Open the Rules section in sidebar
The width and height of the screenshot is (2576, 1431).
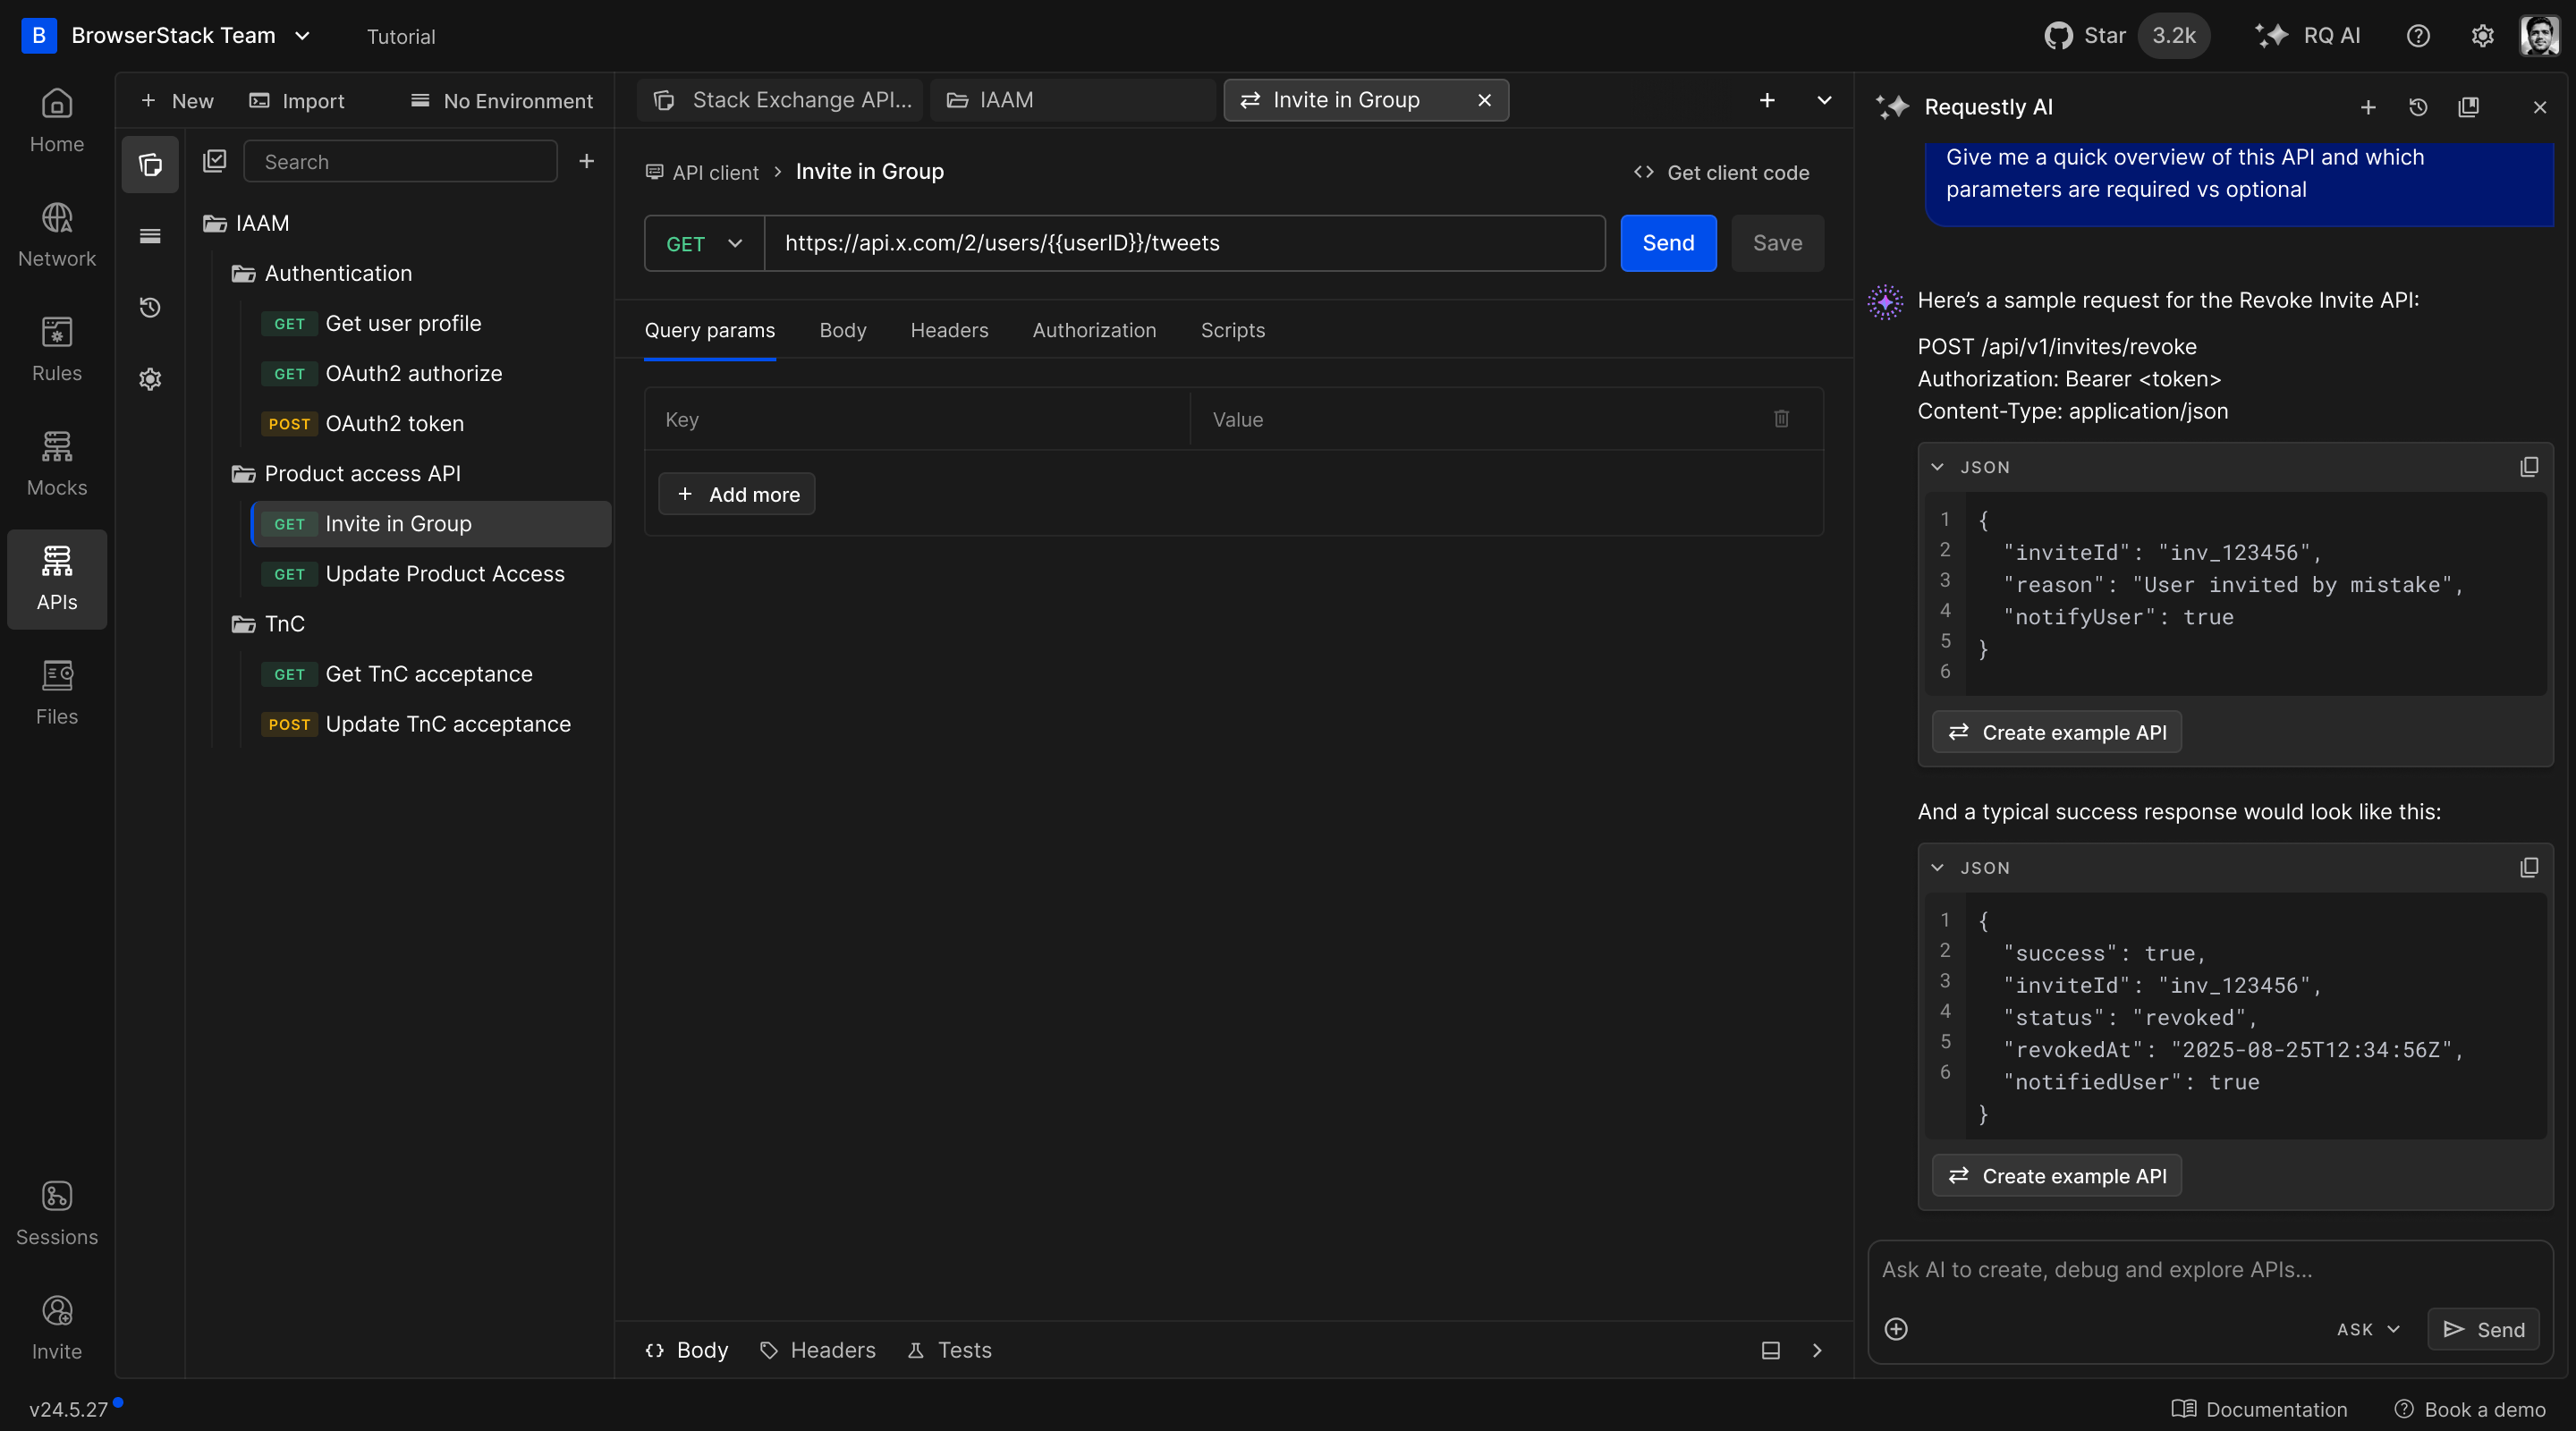[57, 350]
